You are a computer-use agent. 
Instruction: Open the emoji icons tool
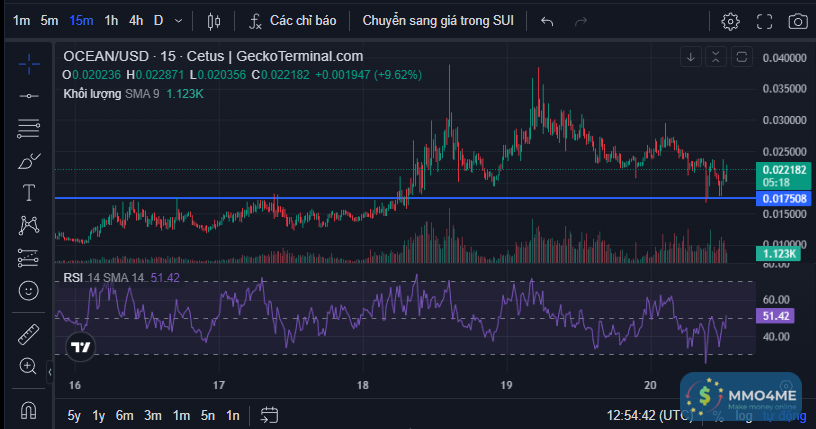(x=29, y=291)
